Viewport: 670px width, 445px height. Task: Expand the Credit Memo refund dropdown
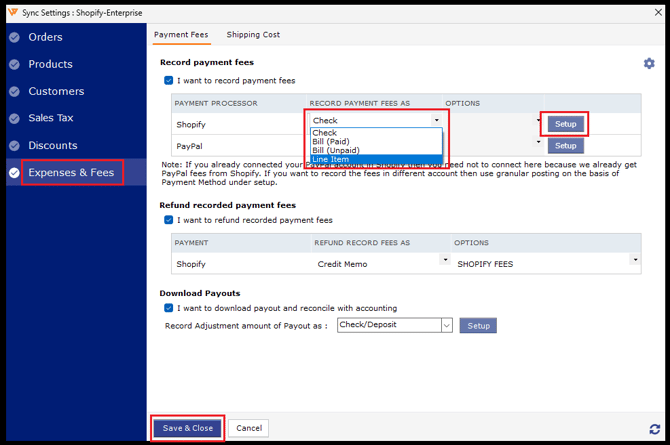pos(445,261)
